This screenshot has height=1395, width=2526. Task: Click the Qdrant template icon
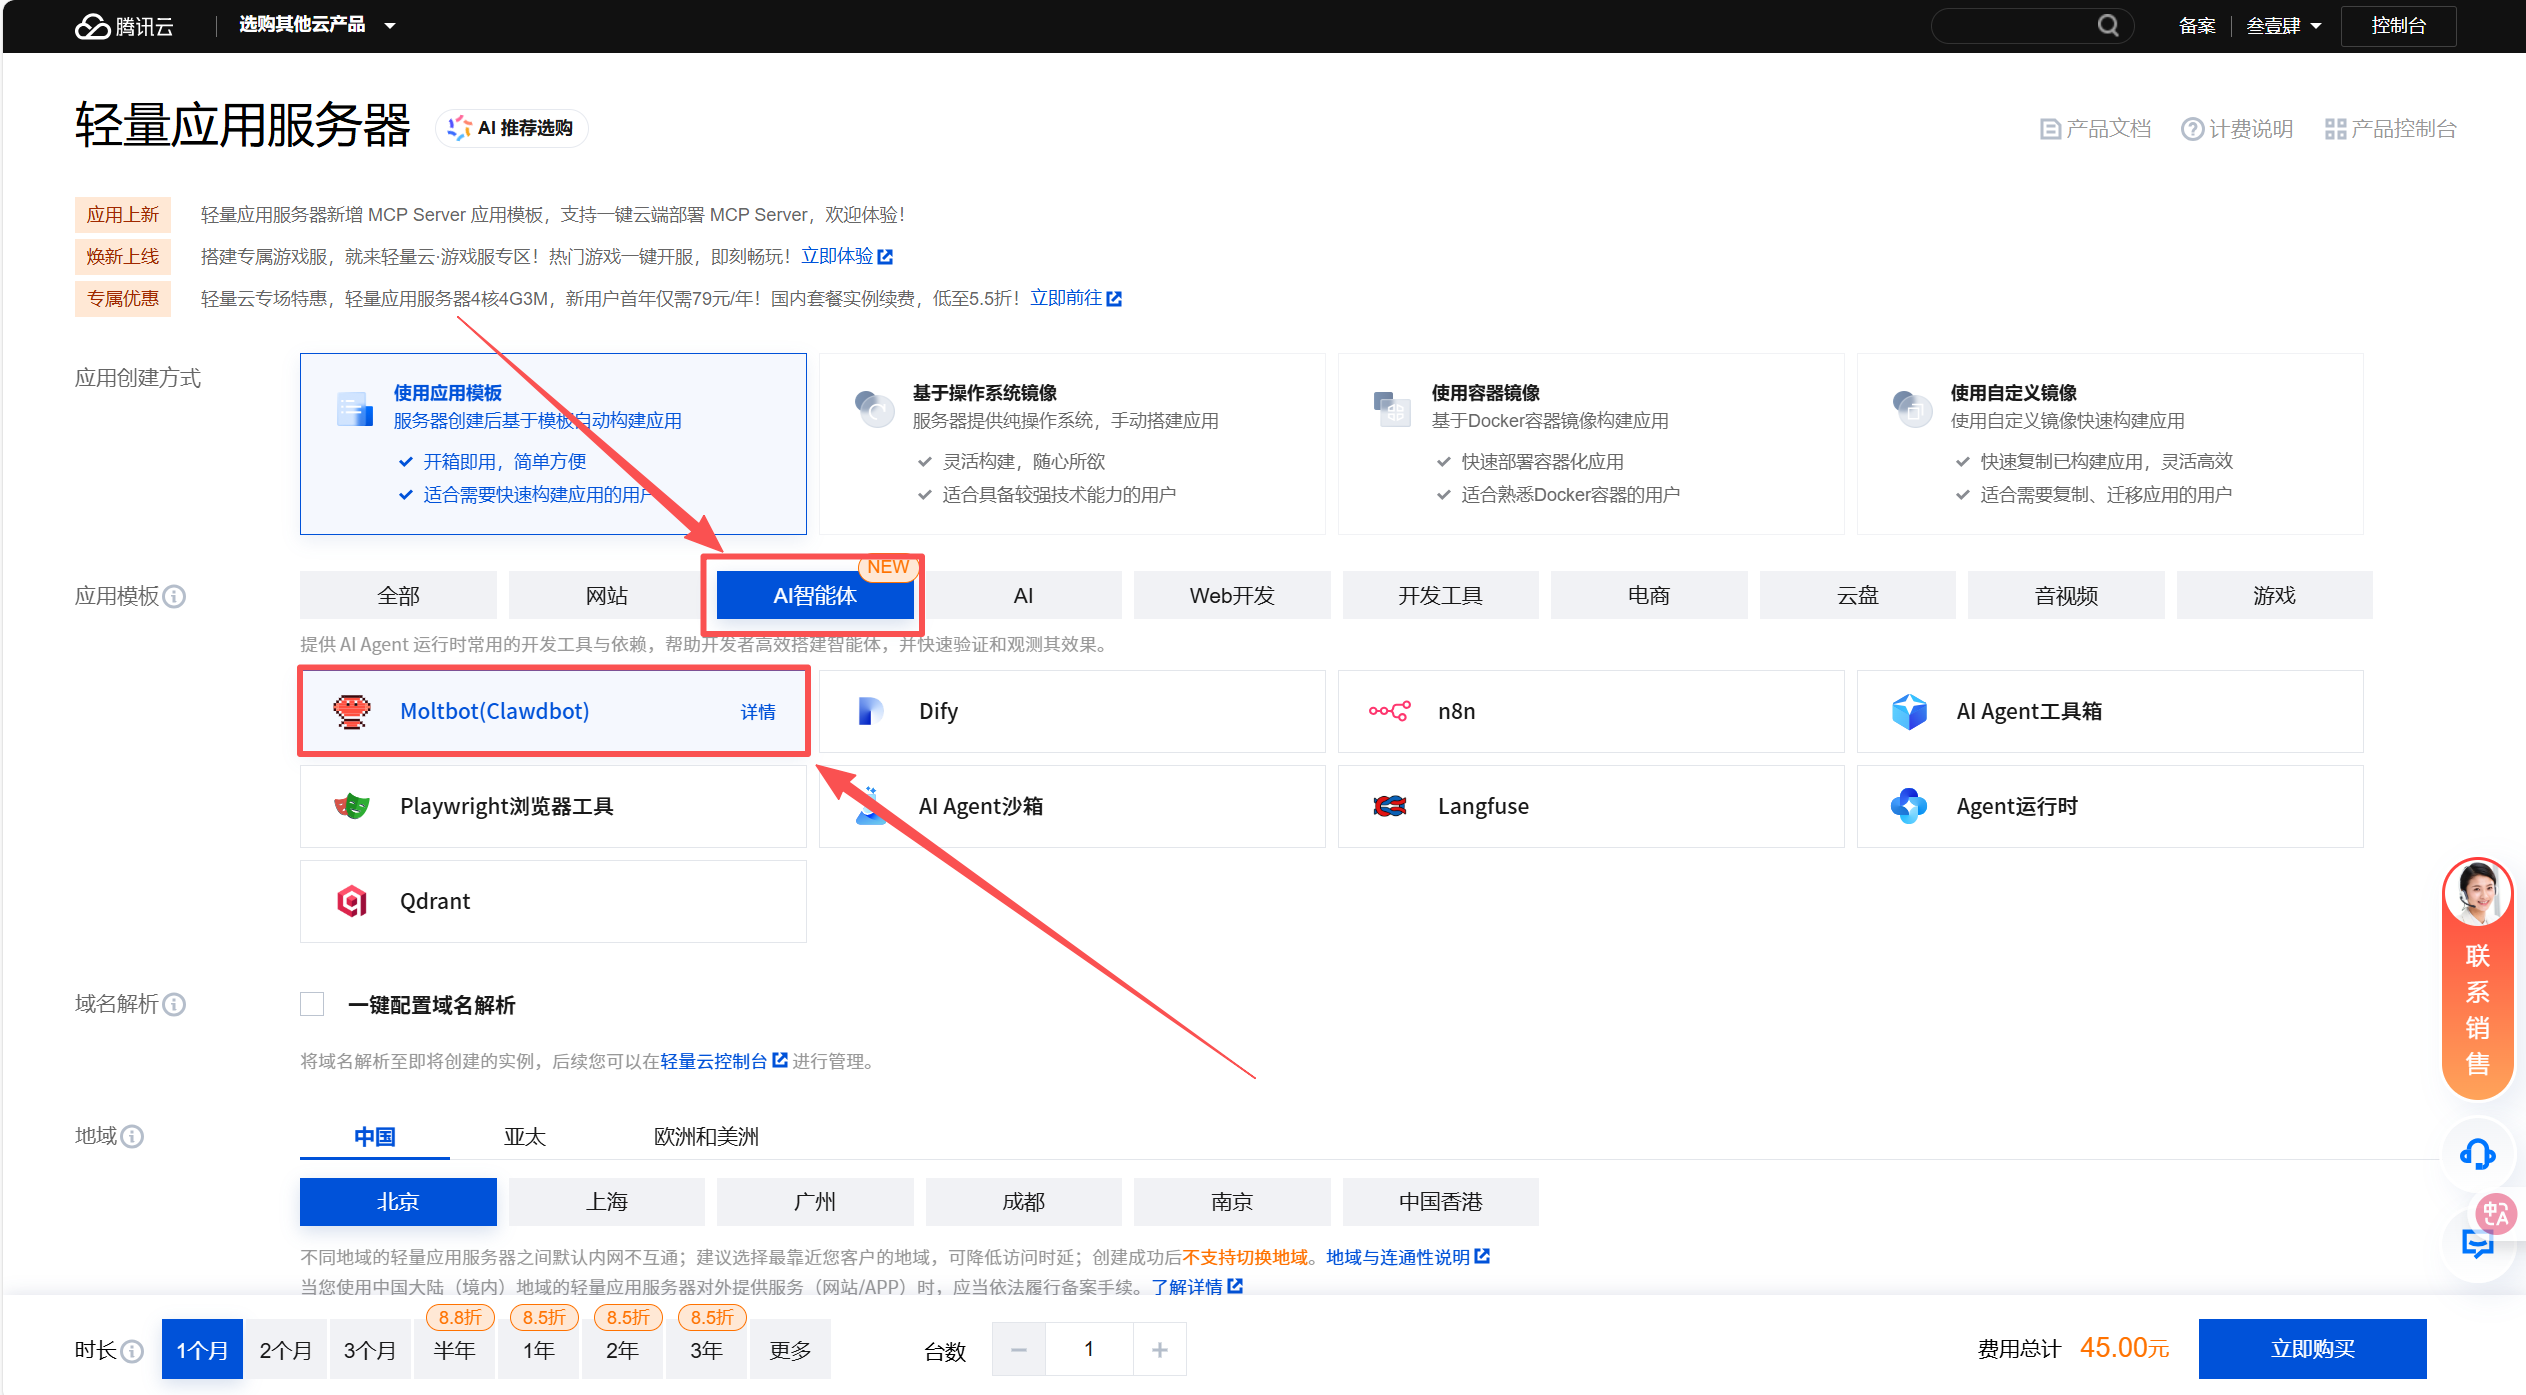pos(352,901)
